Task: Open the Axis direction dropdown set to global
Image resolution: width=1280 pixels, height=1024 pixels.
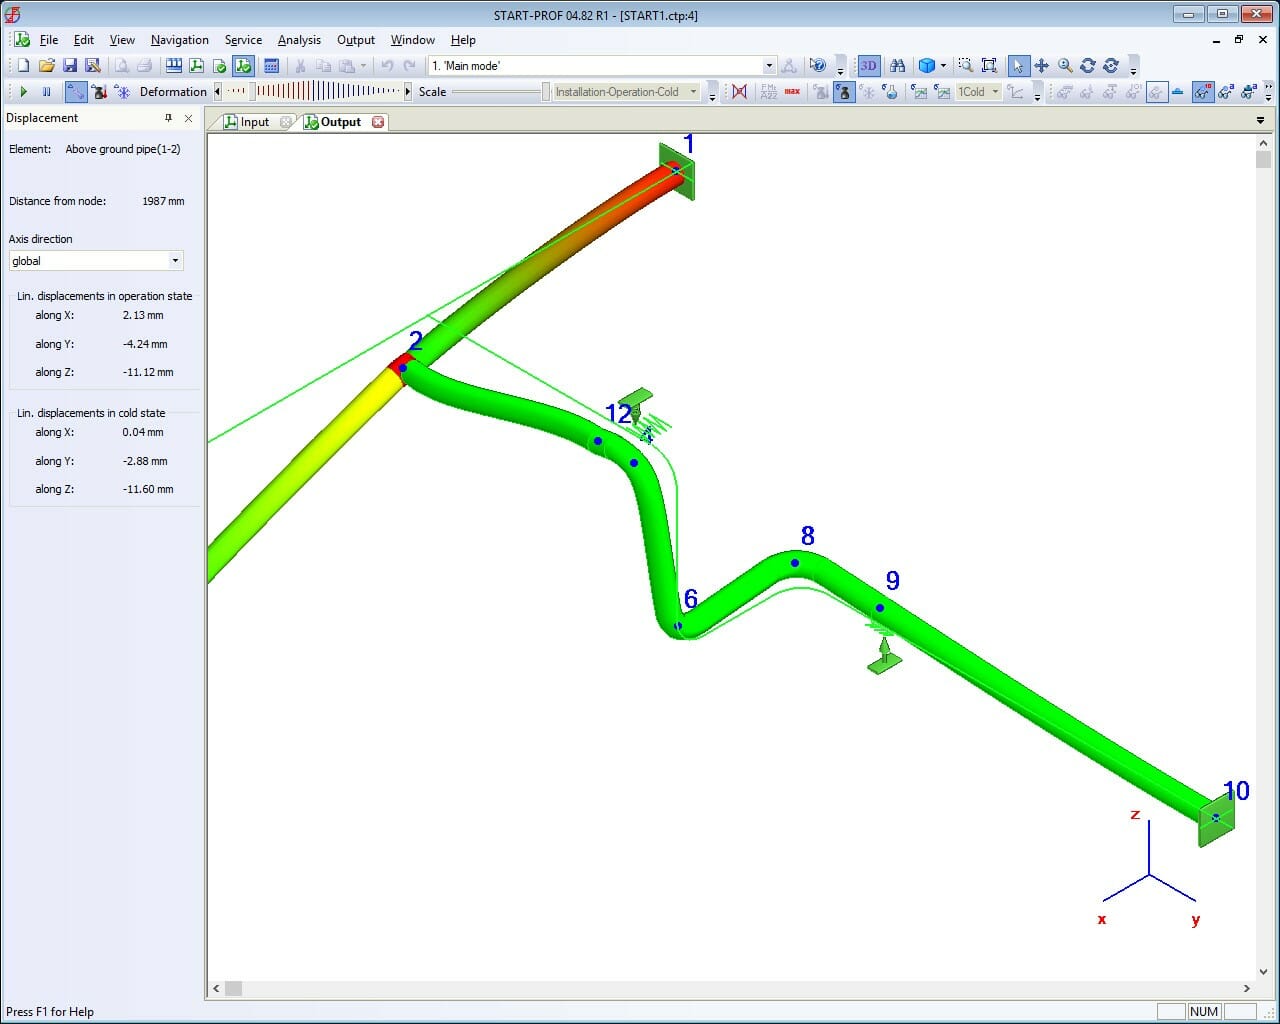Action: tap(173, 260)
